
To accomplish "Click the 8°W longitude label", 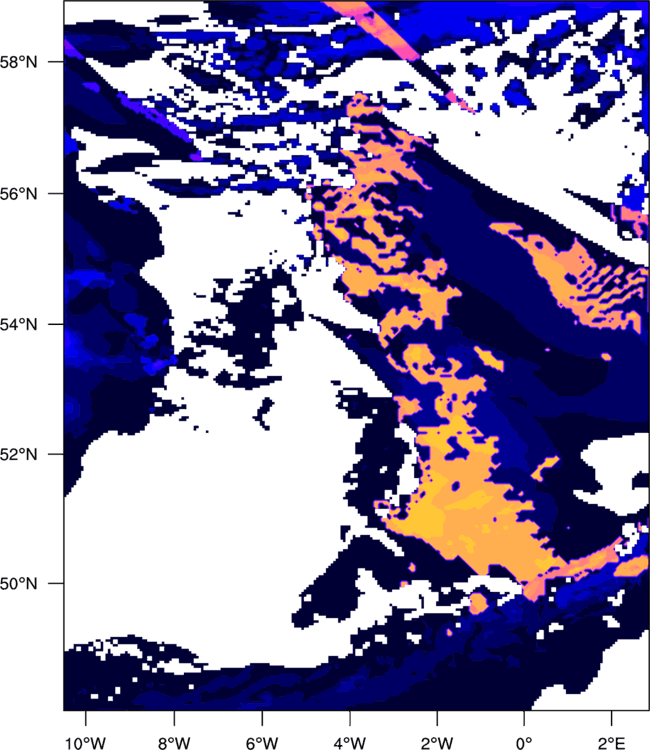I will pos(174,743).
